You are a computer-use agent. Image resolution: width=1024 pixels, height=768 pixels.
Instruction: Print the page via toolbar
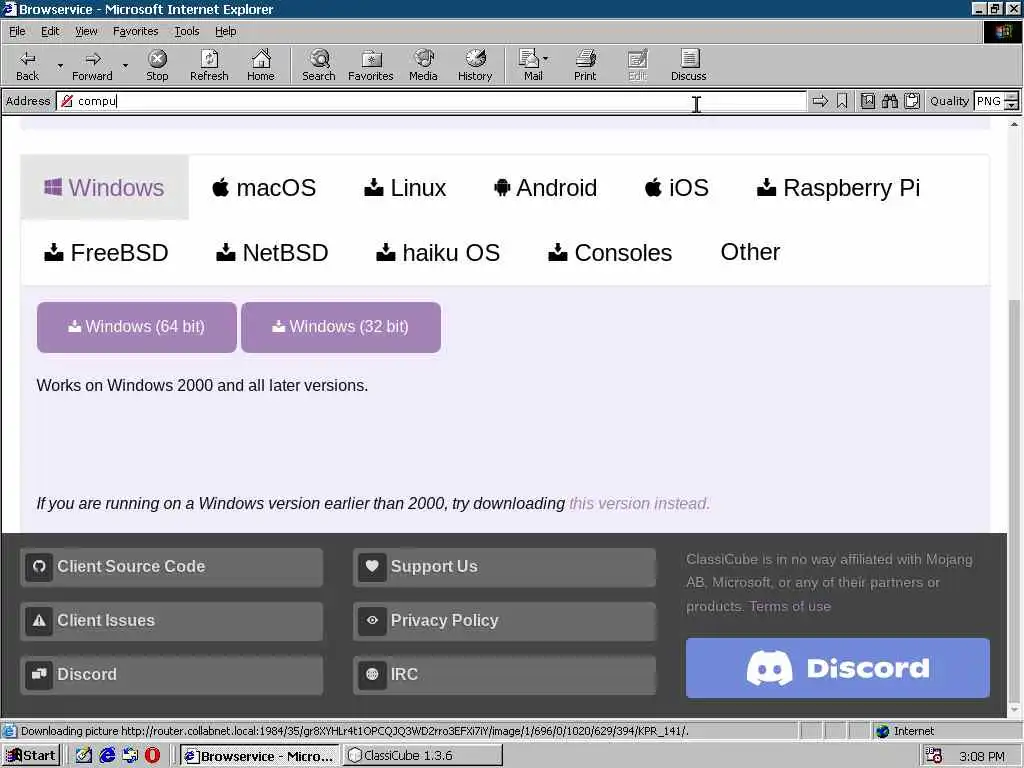[585, 65]
